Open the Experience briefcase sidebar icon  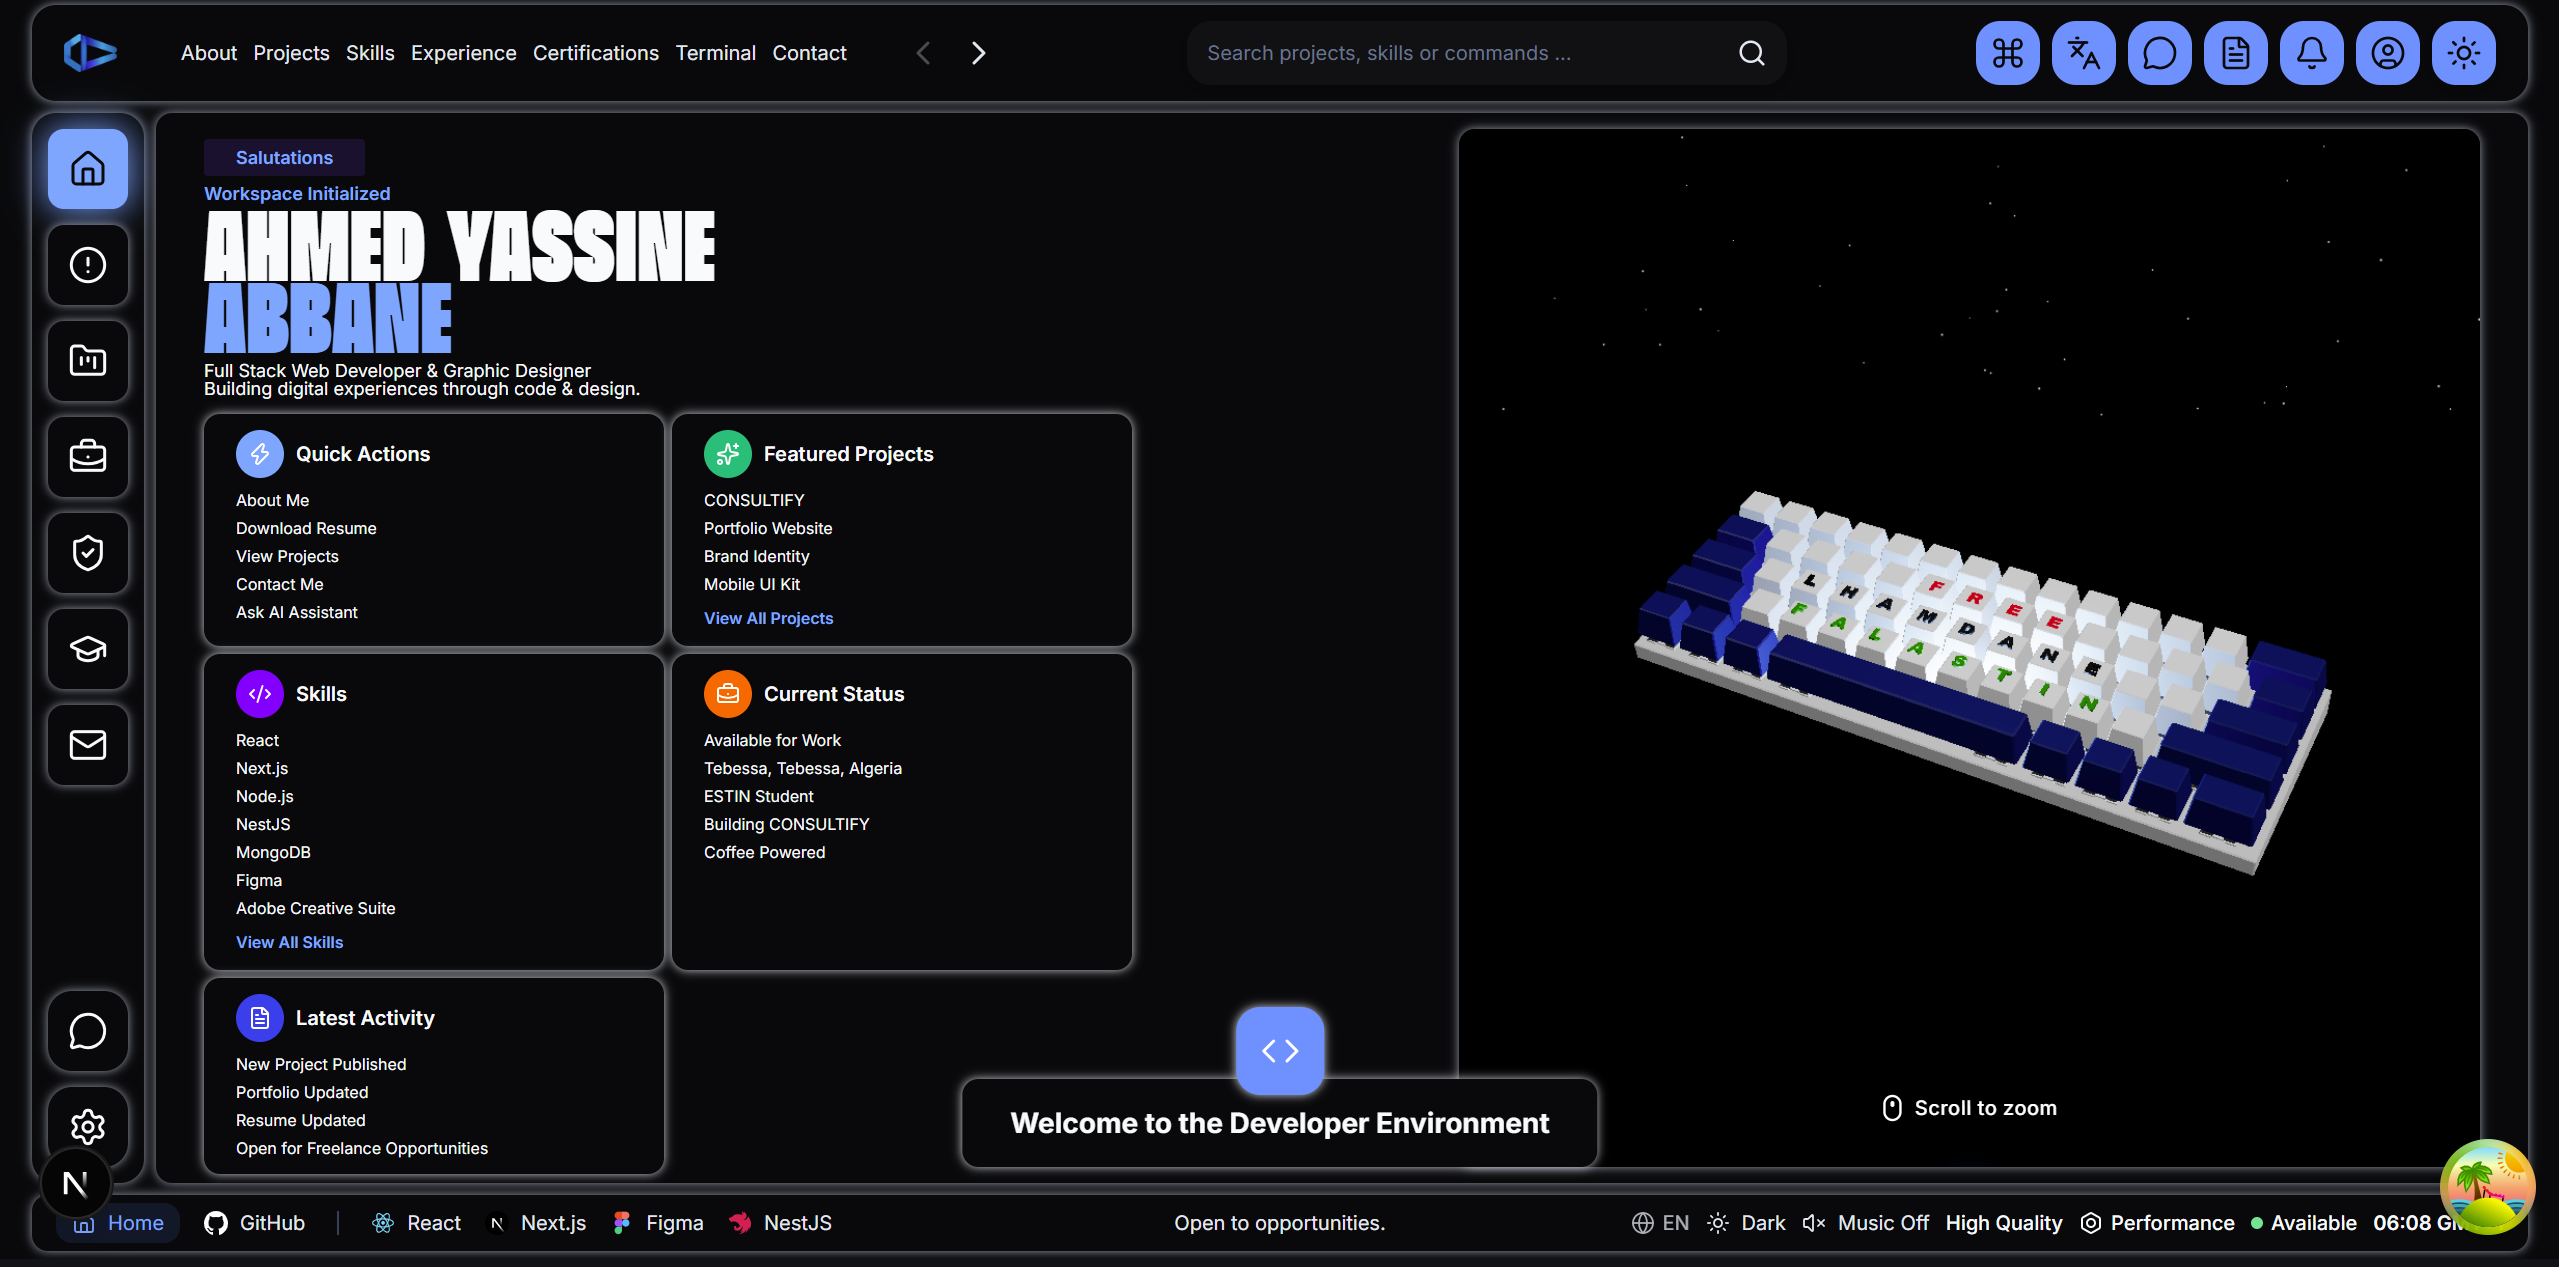click(88, 457)
